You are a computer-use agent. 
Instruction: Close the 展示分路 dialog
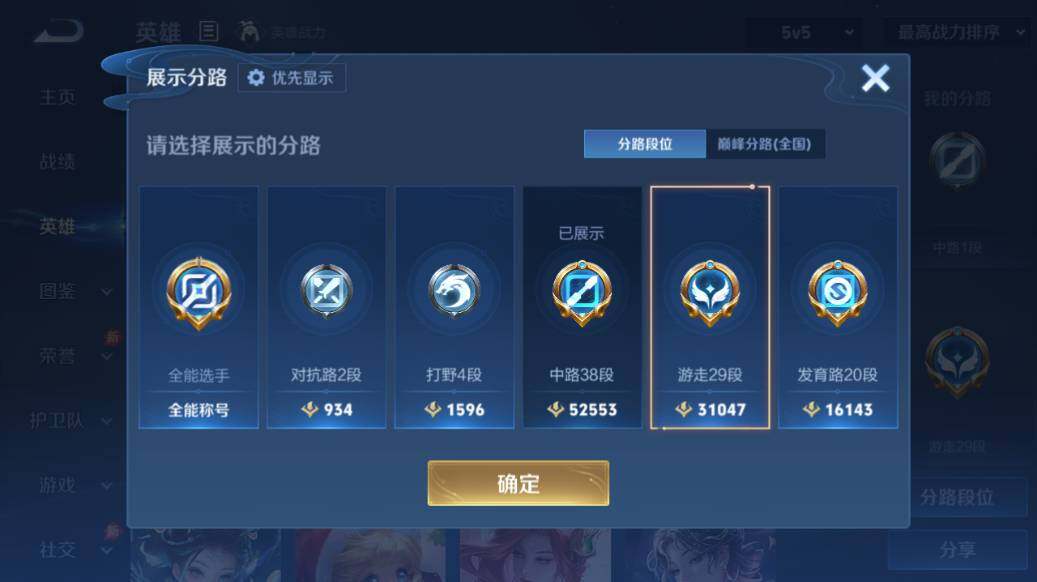pyautogui.click(x=875, y=79)
